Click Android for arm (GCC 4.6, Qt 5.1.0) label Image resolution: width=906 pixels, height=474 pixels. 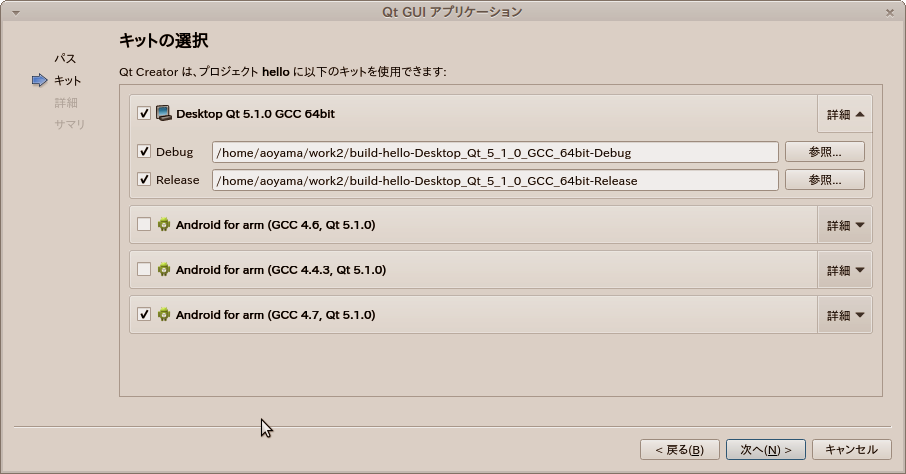276,225
